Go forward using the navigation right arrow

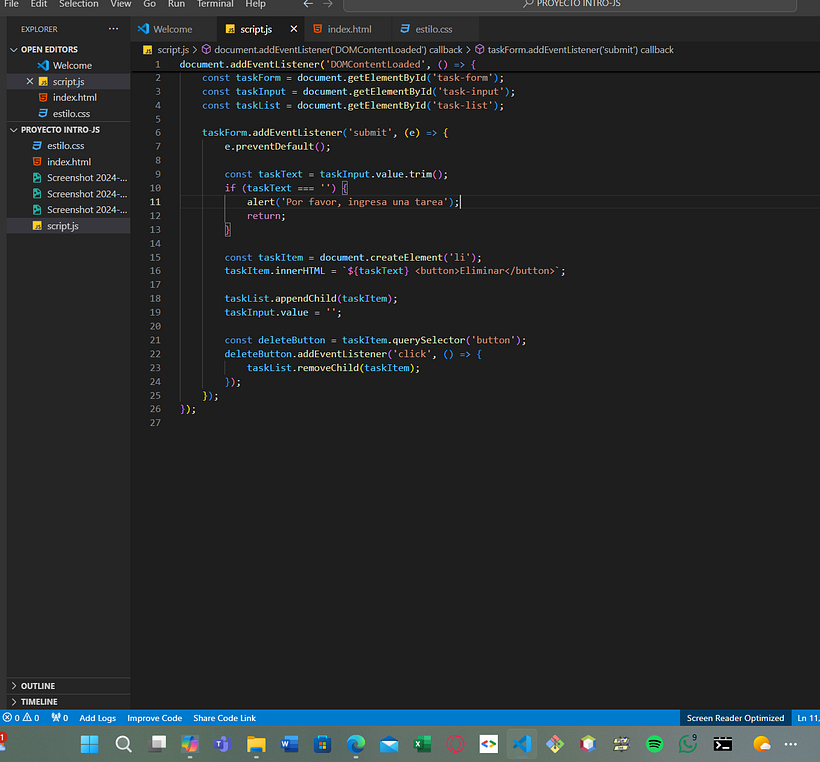tap(328, 4)
